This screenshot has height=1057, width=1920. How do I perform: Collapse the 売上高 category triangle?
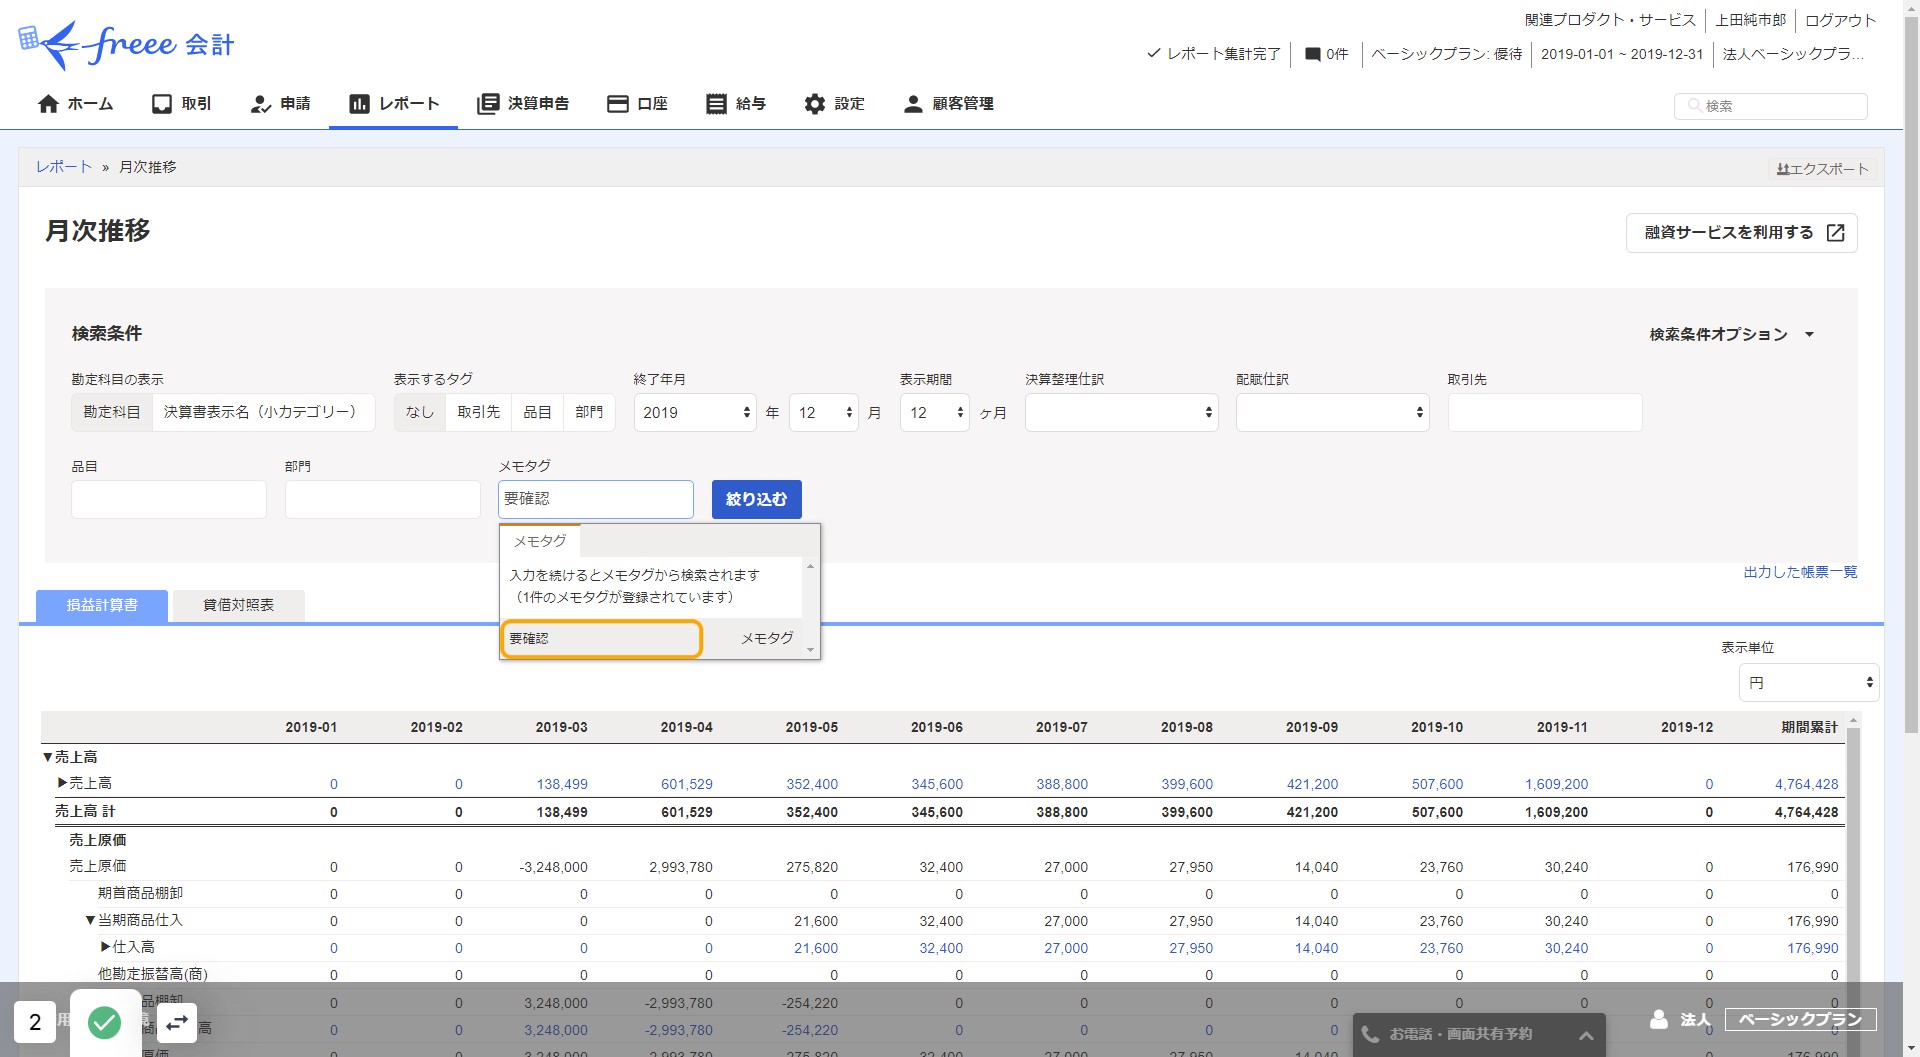(47, 758)
